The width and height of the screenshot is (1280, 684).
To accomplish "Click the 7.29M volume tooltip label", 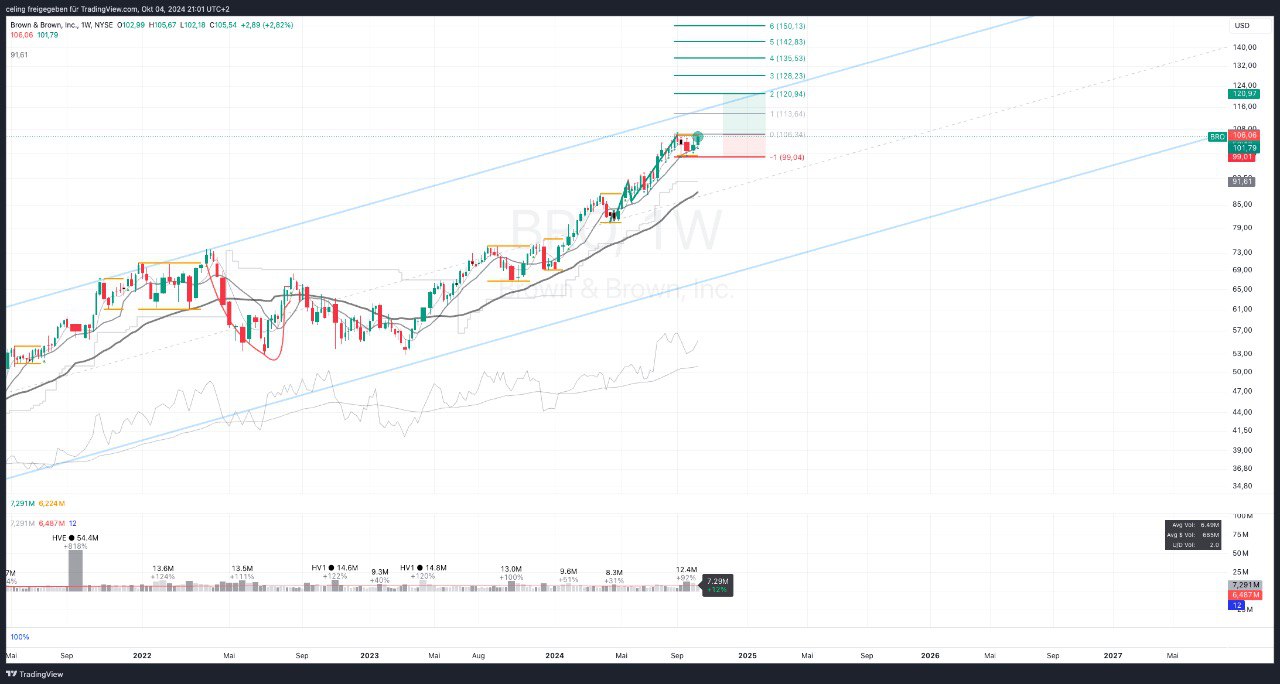I will 717,585.
